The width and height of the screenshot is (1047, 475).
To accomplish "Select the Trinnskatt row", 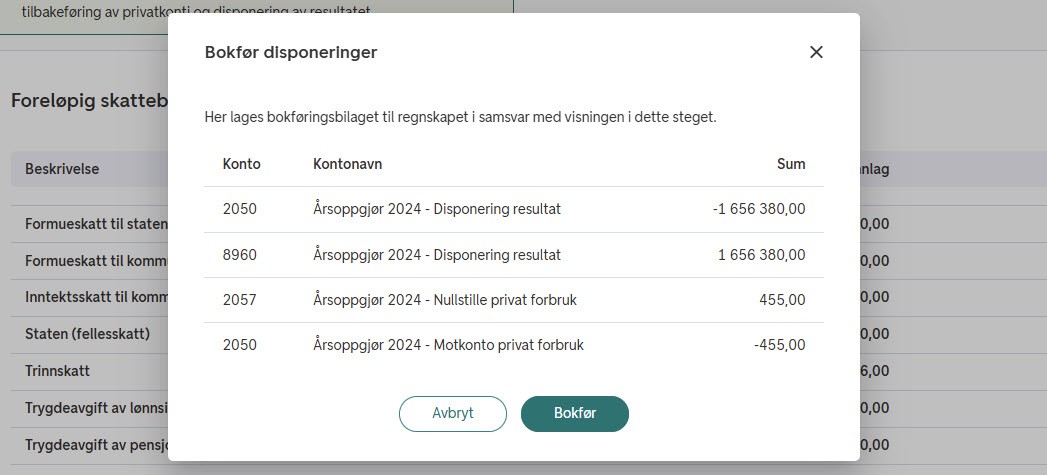I will 57,371.
